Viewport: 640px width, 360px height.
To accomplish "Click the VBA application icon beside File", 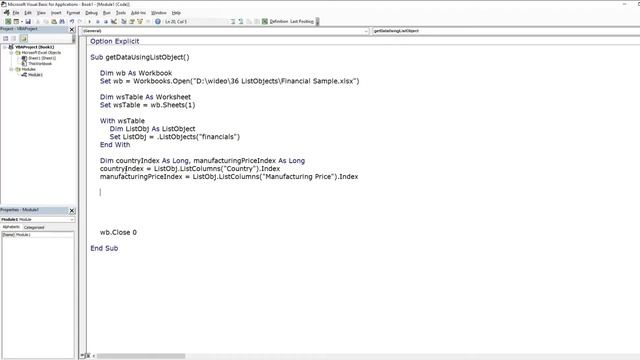I will (x=6, y=13).
